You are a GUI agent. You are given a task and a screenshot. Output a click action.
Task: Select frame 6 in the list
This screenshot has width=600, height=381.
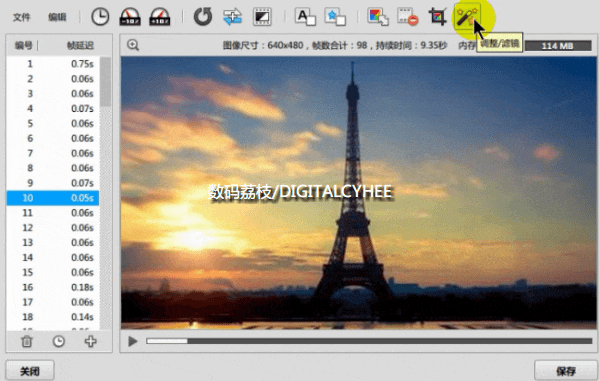pos(53,138)
